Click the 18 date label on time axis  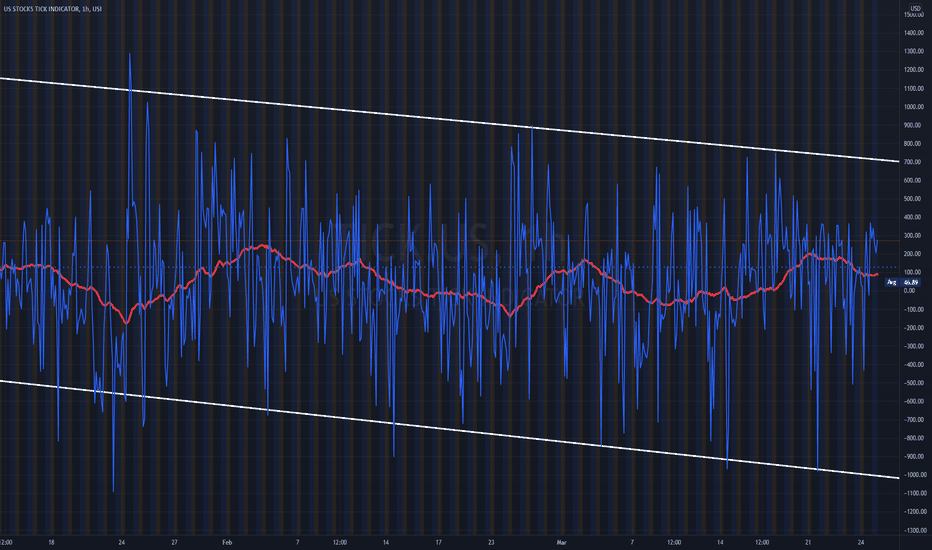click(51, 542)
